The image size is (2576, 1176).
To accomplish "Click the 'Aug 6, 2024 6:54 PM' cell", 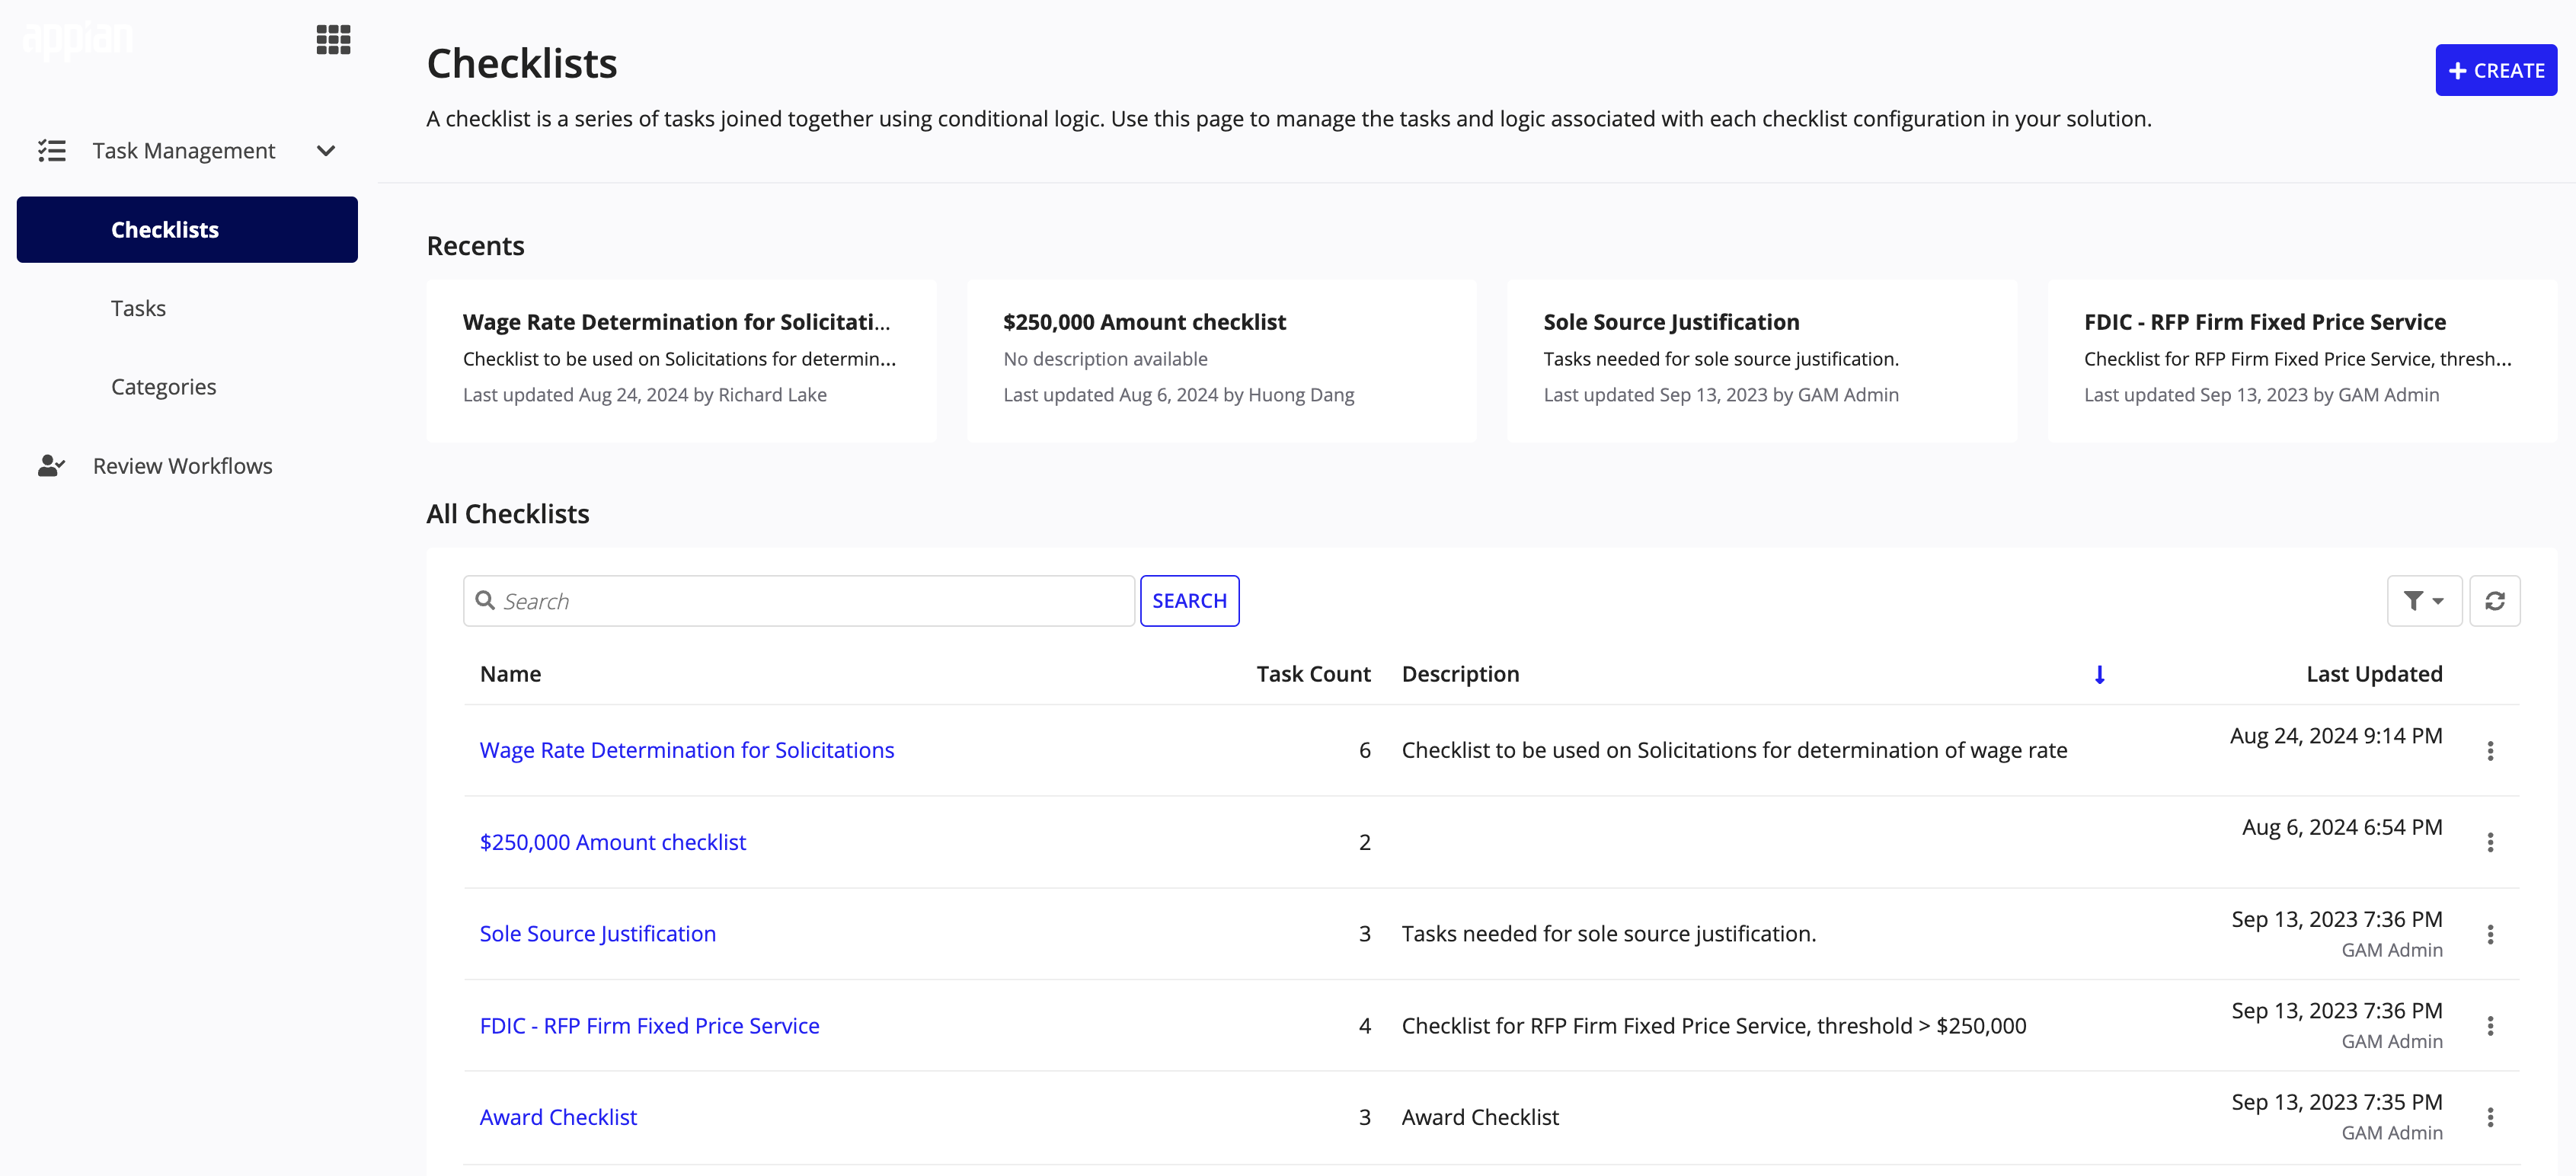I will point(2342,828).
